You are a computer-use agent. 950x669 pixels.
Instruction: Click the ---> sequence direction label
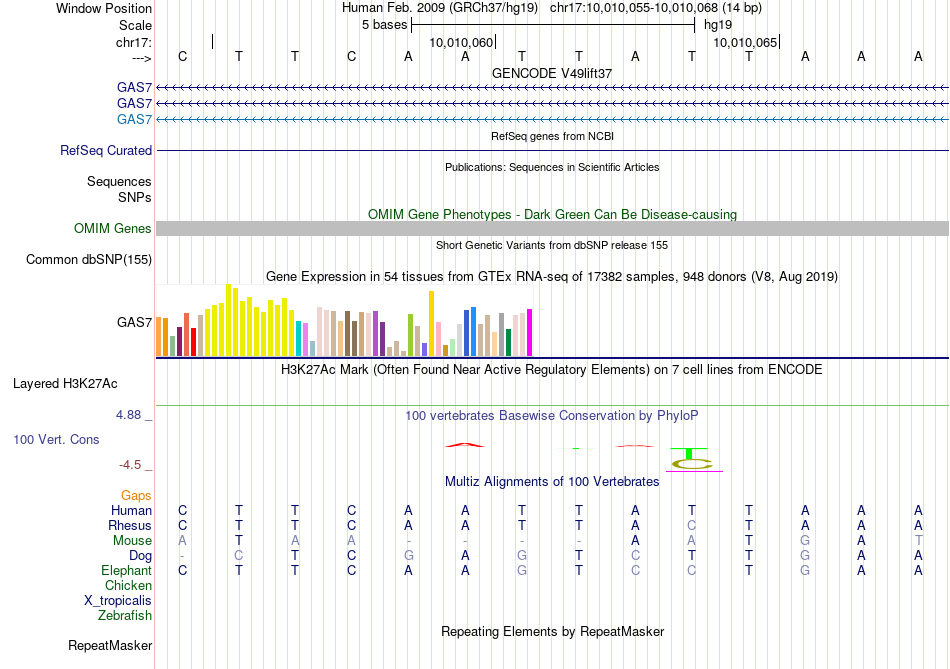click(x=142, y=58)
